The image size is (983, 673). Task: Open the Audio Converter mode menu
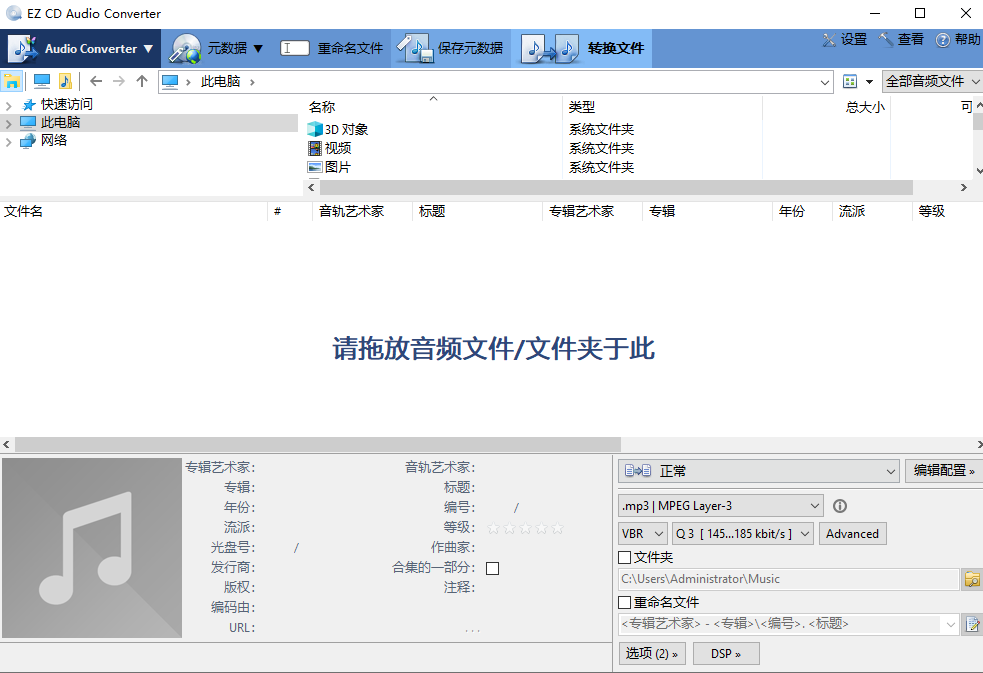pos(80,48)
